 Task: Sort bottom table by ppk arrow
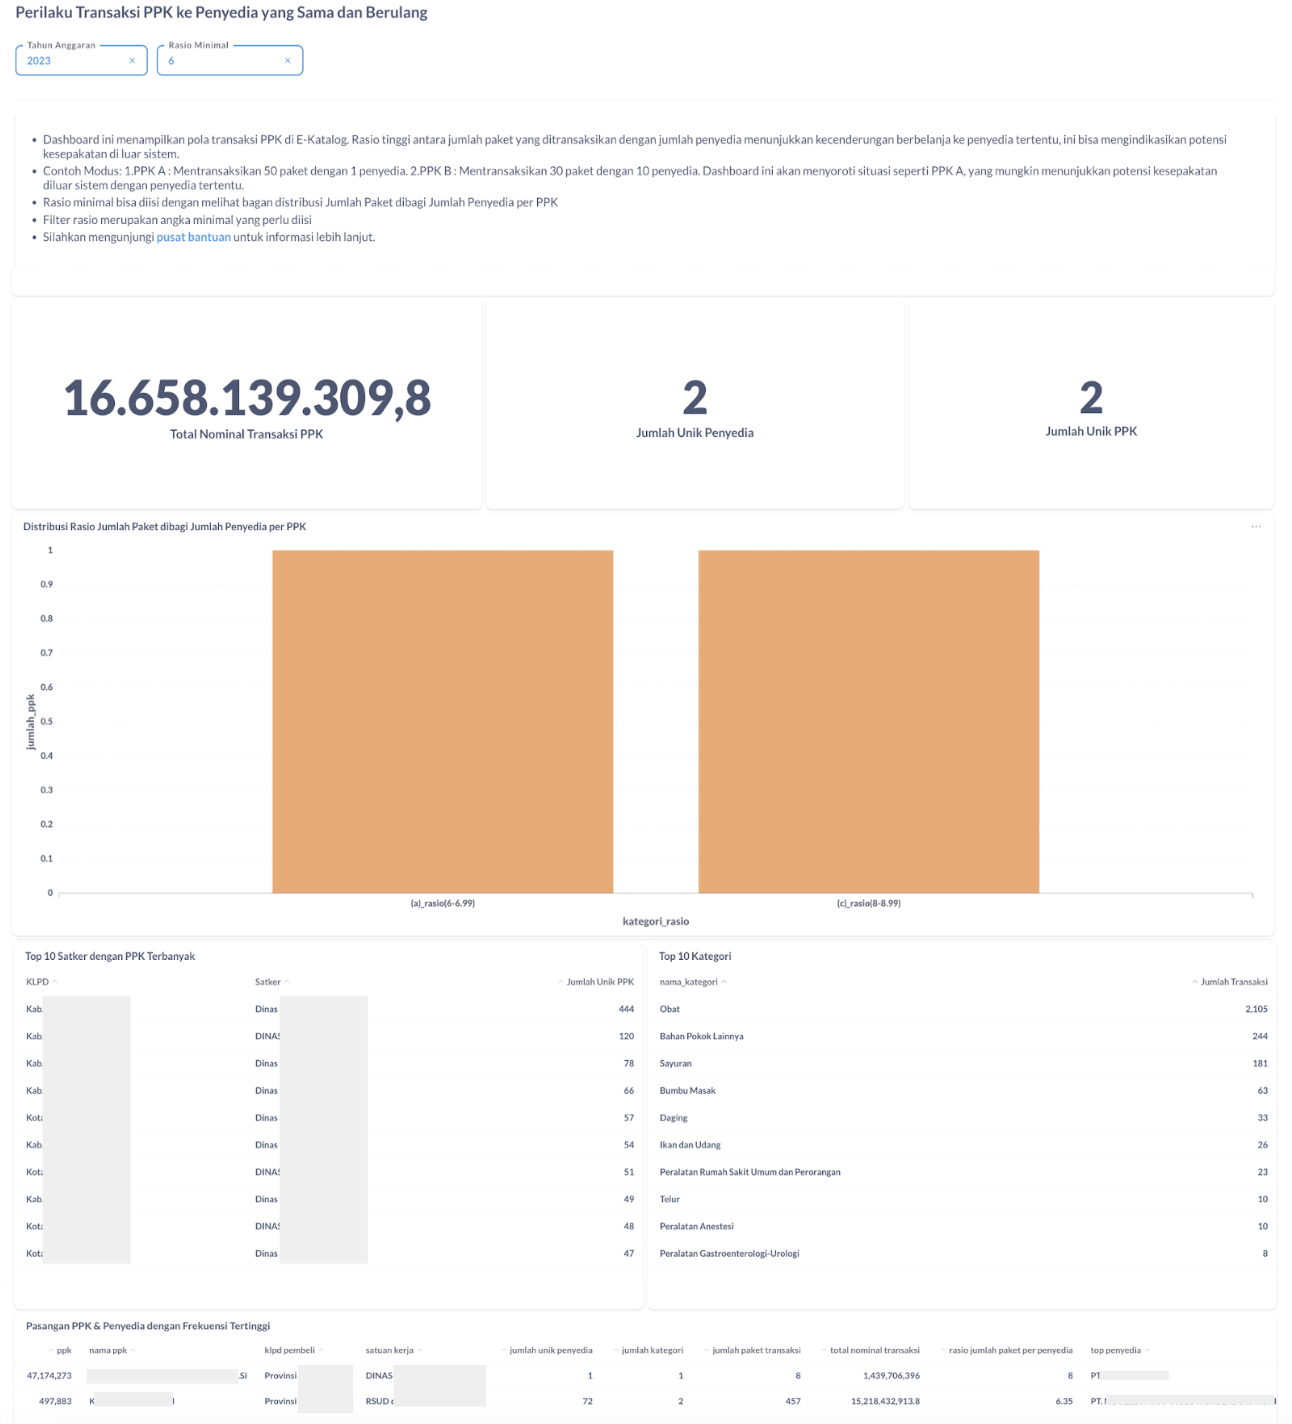point(51,1350)
